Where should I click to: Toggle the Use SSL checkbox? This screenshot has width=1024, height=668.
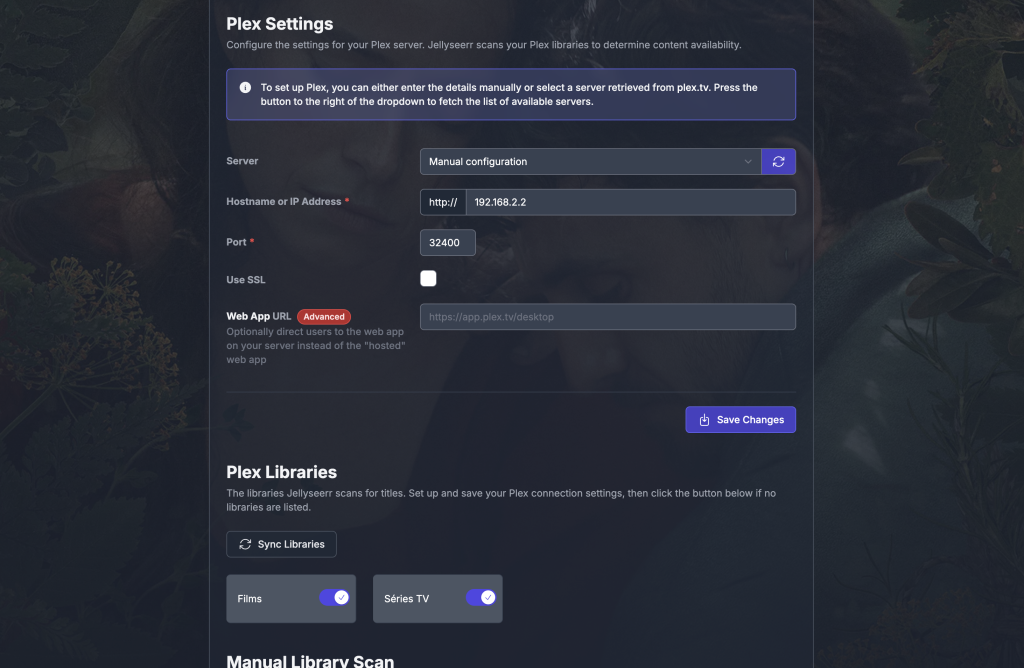coord(428,279)
